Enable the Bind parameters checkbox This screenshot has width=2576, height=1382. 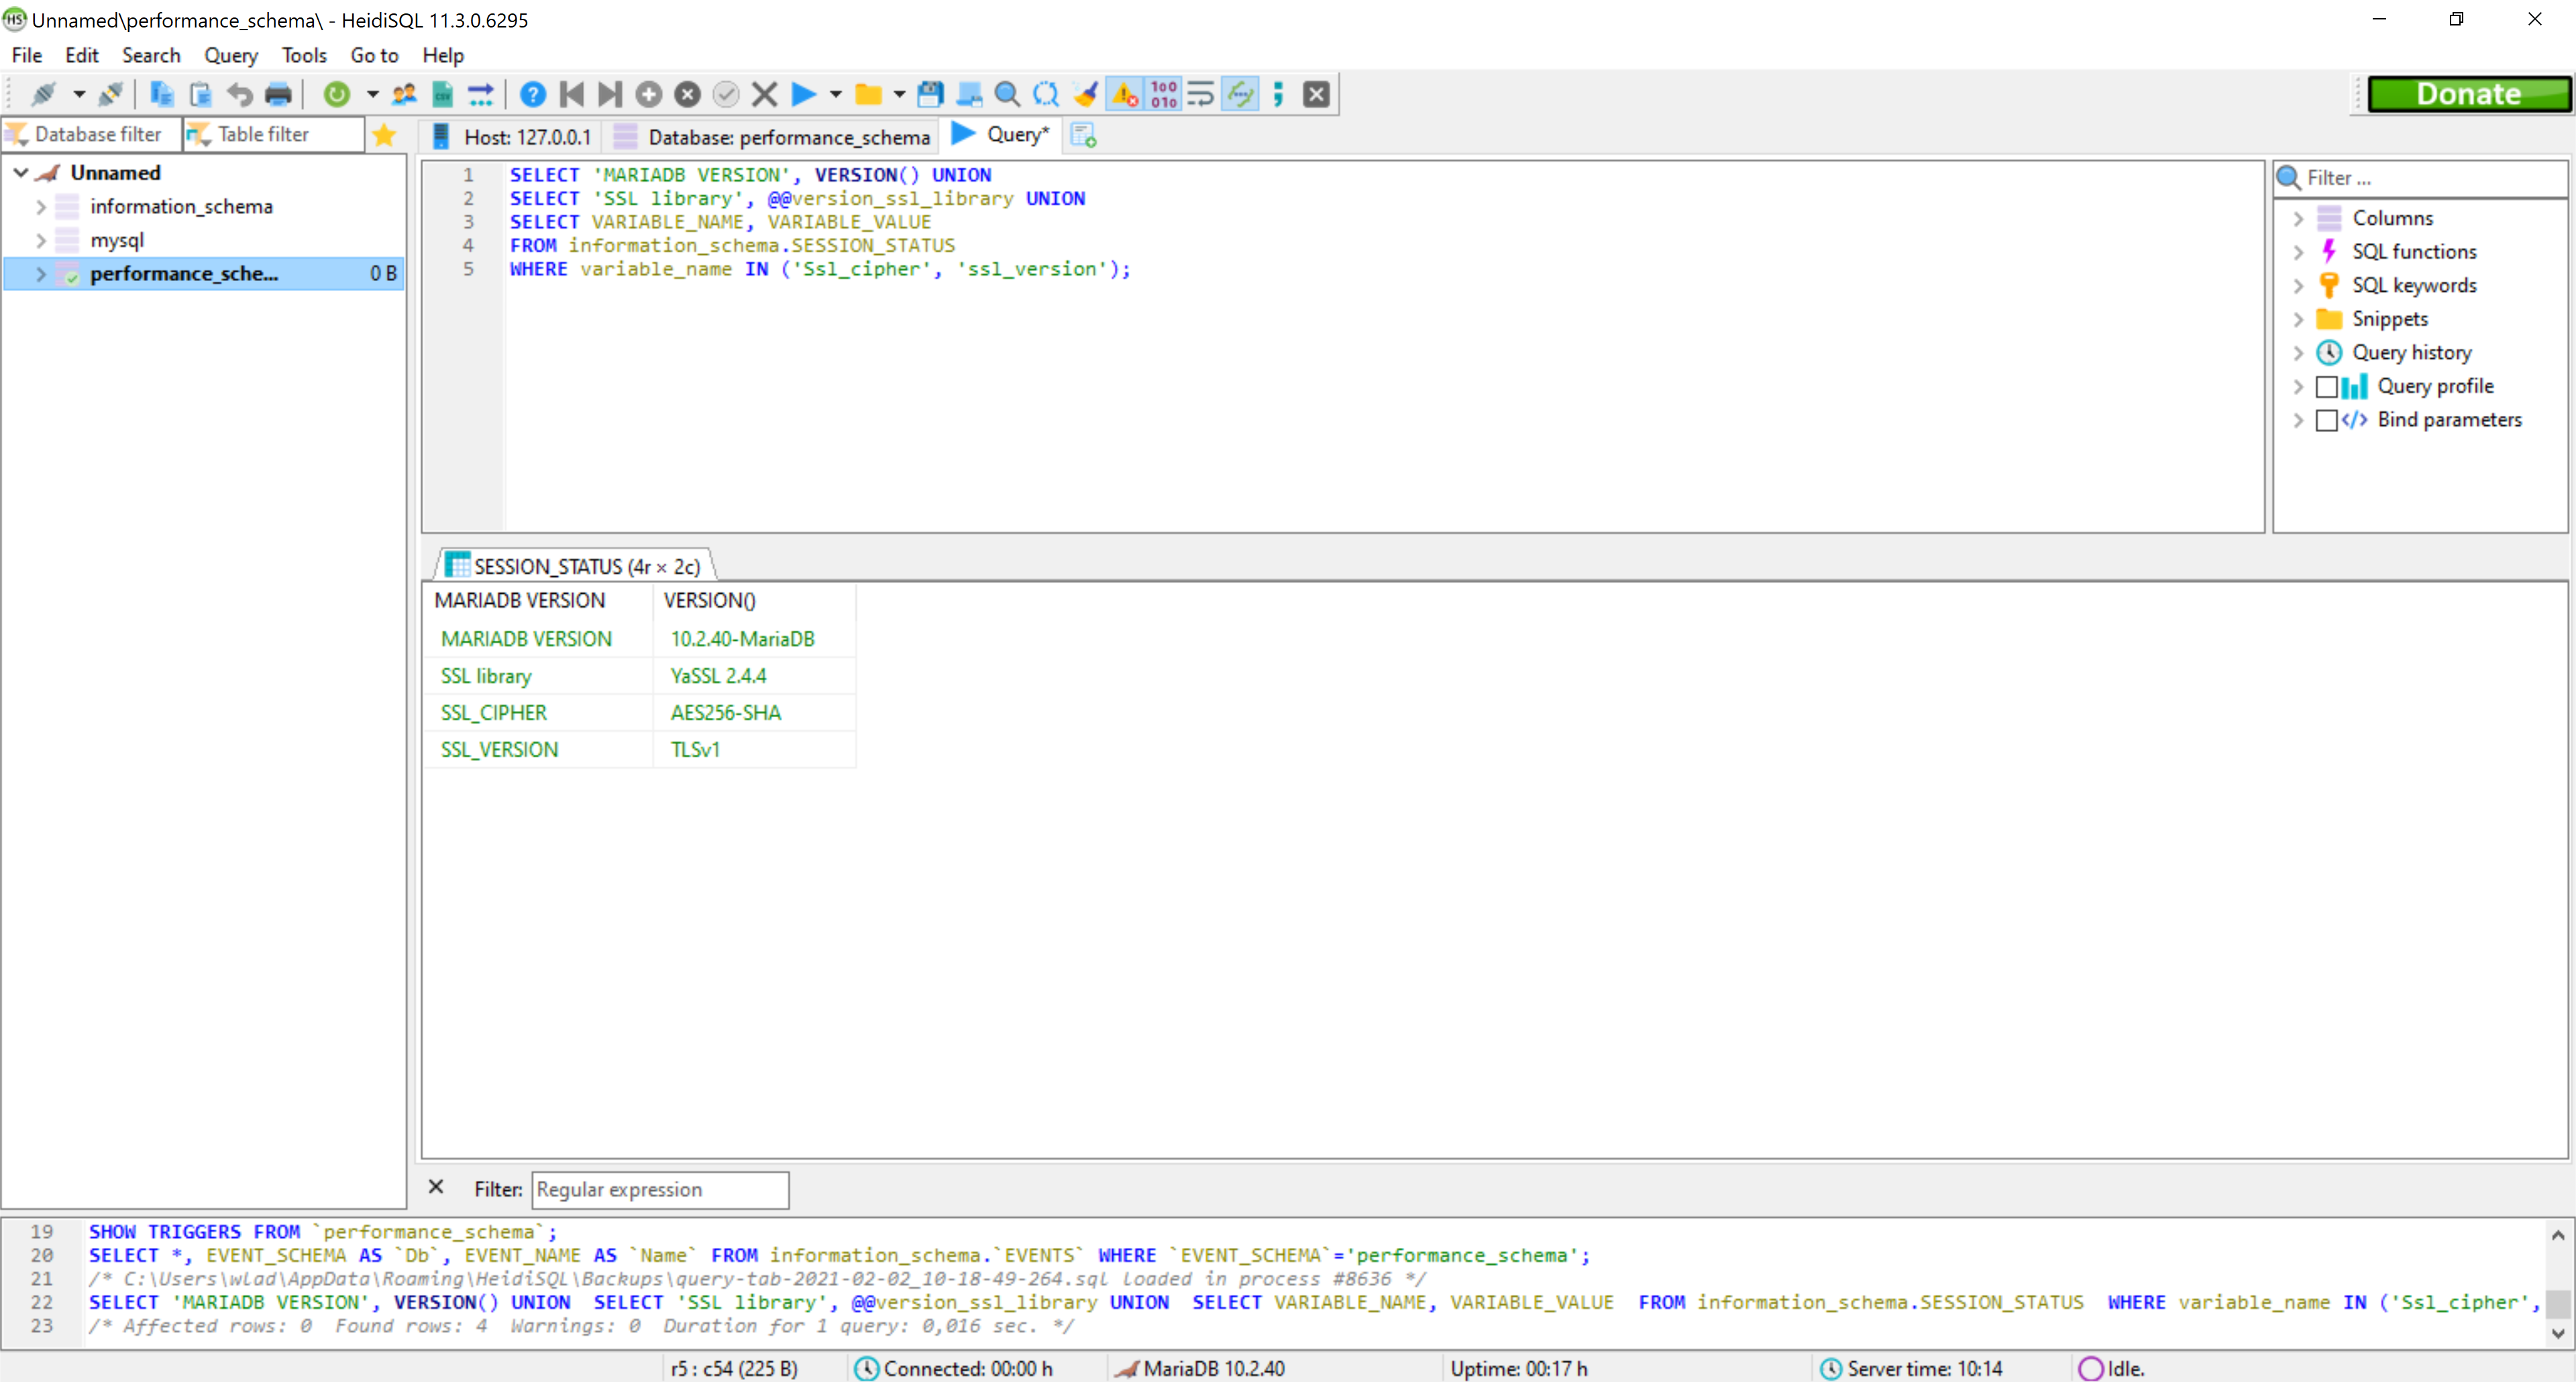[2326, 420]
